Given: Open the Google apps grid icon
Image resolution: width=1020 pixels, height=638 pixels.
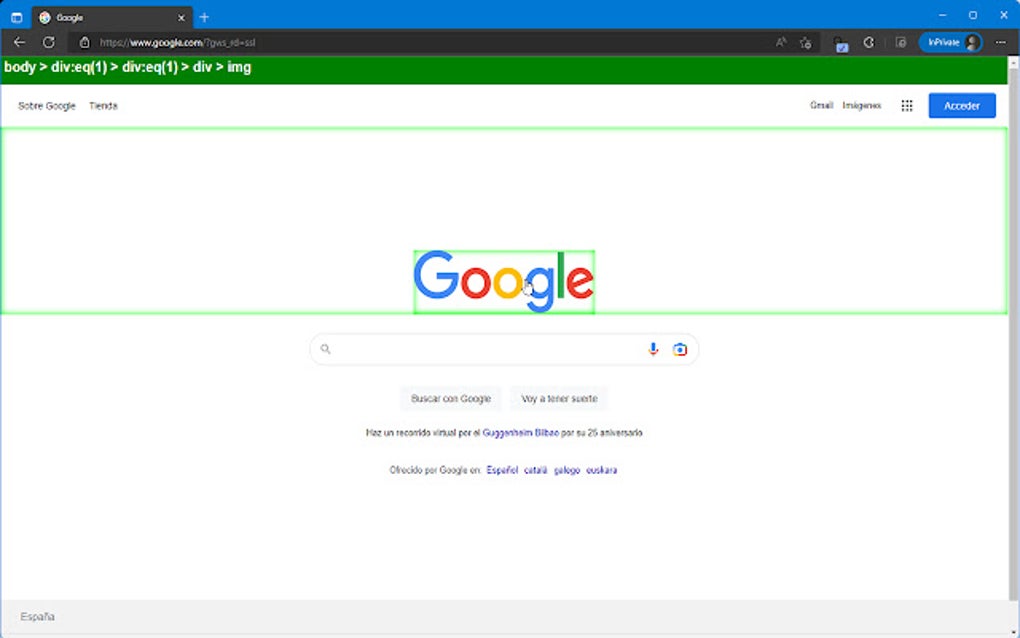Looking at the screenshot, I should pyautogui.click(x=906, y=105).
